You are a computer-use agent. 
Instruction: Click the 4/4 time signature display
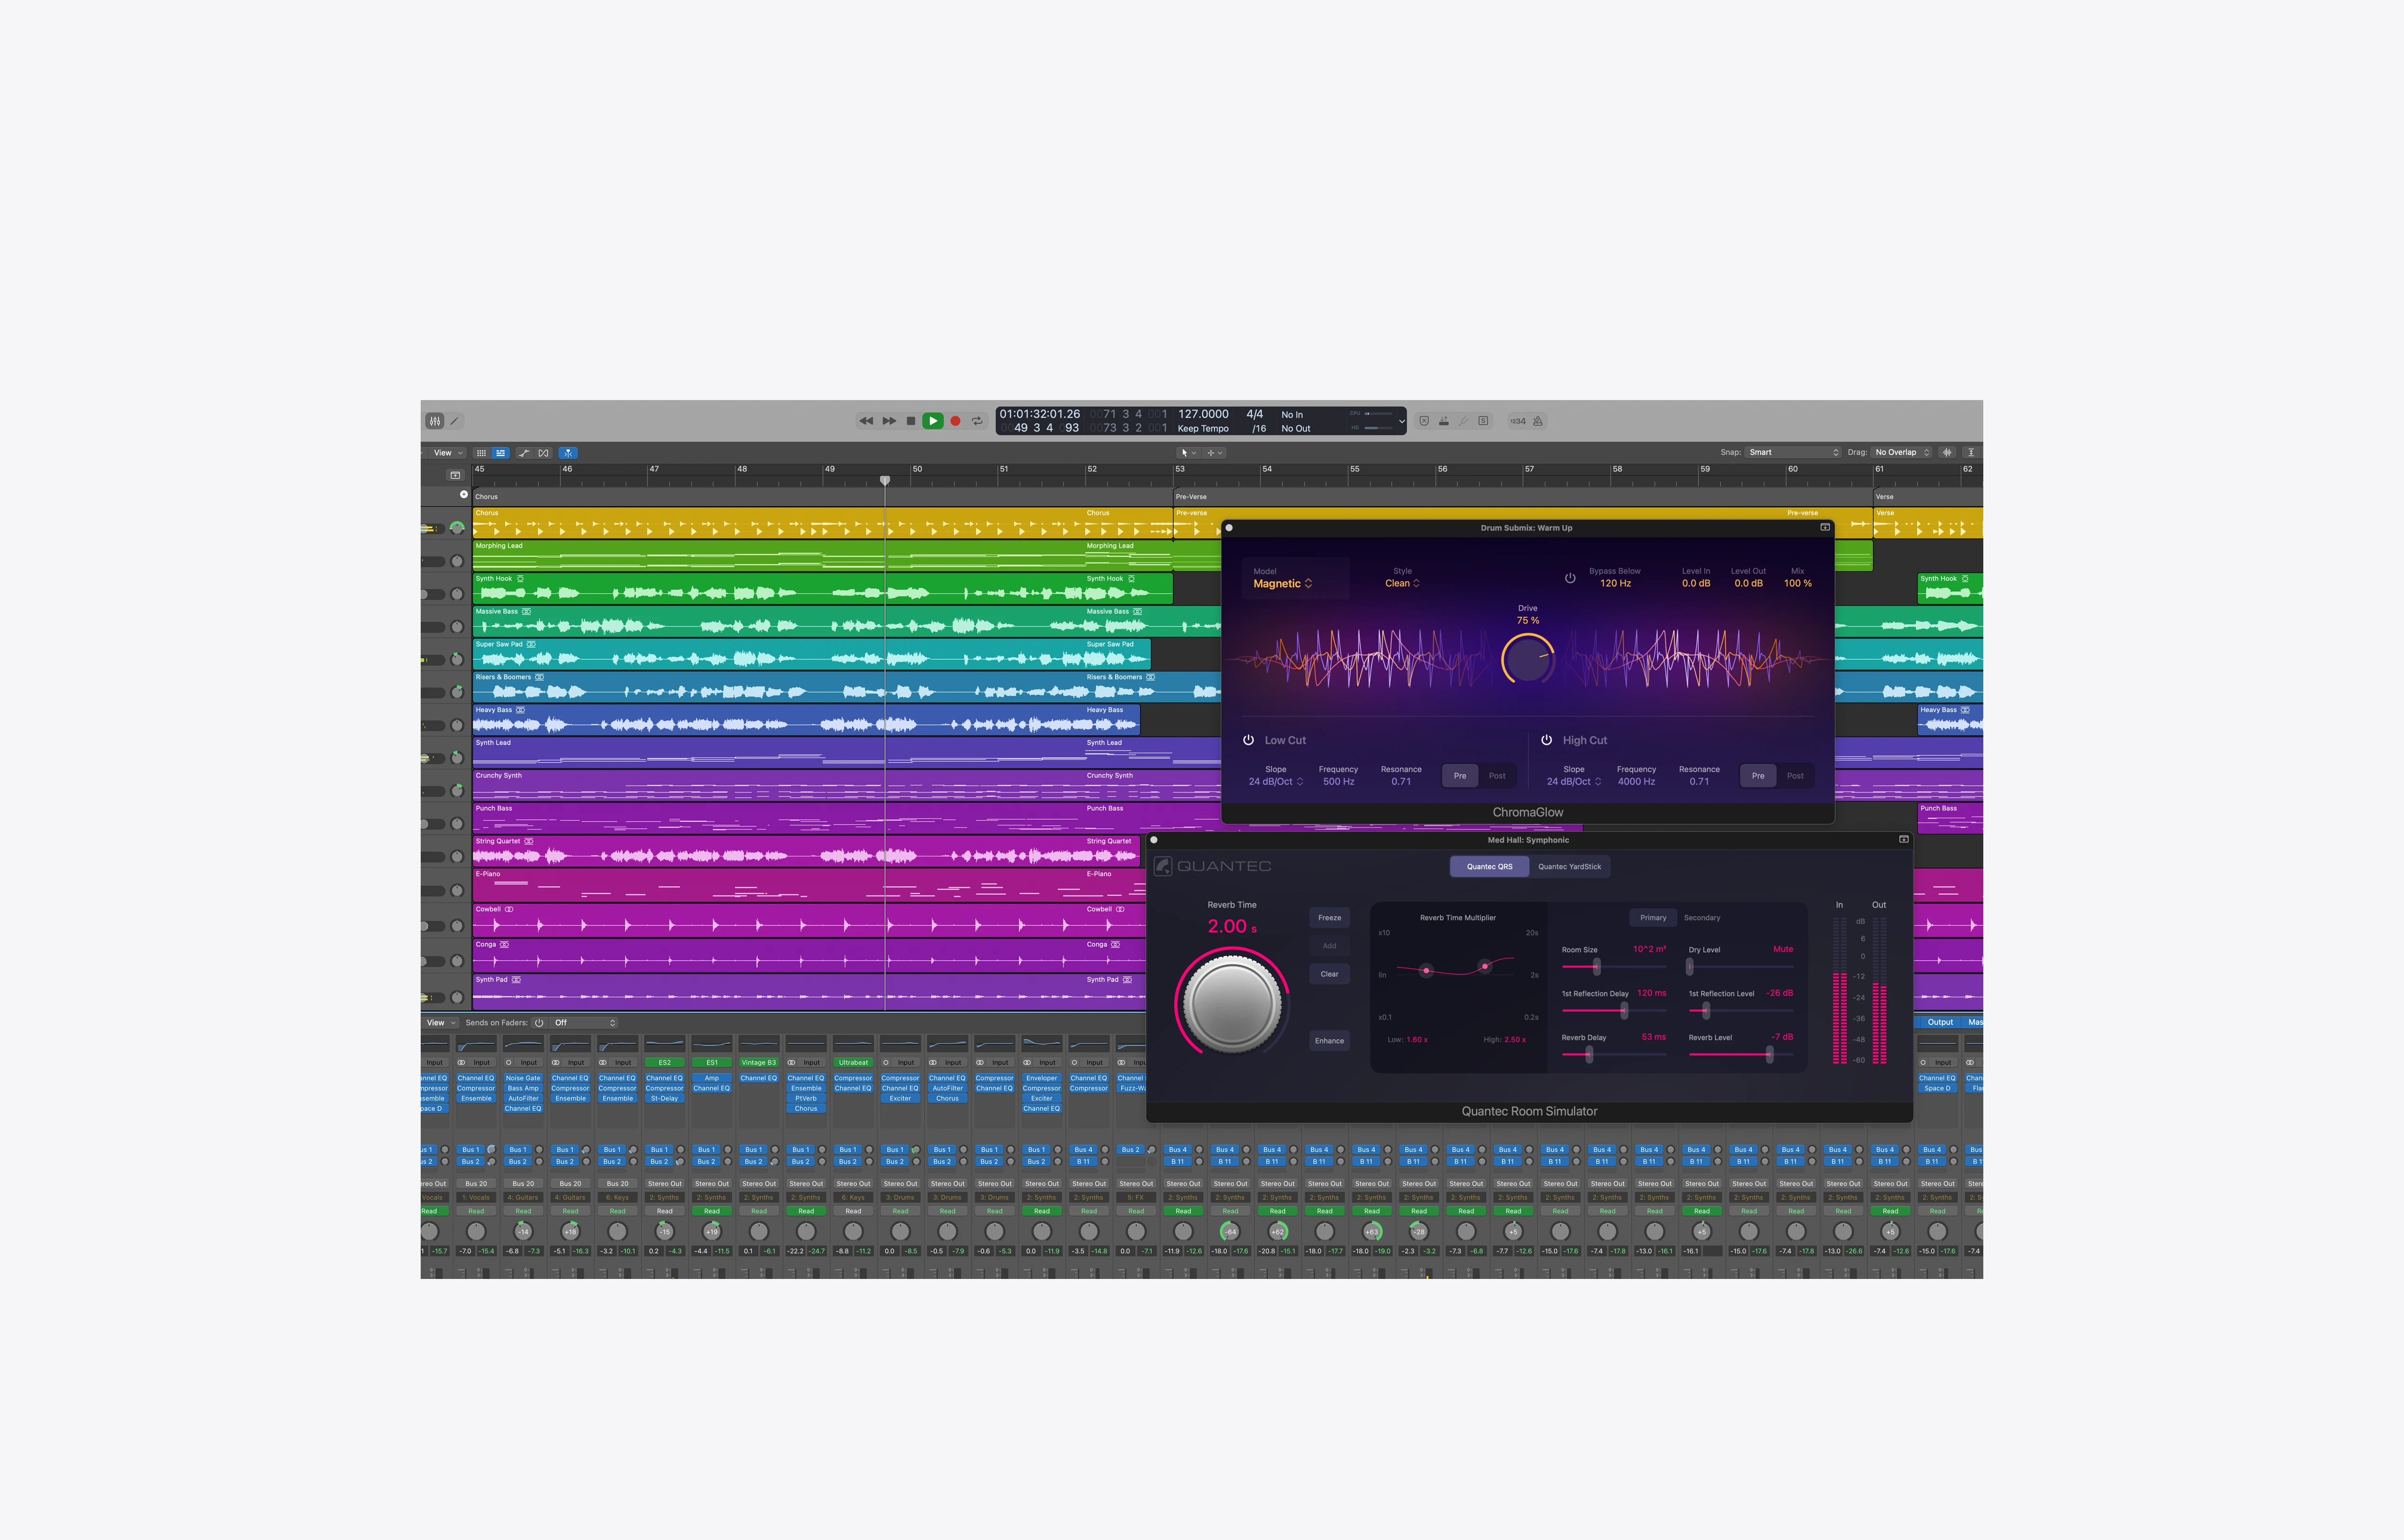(x=1255, y=414)
